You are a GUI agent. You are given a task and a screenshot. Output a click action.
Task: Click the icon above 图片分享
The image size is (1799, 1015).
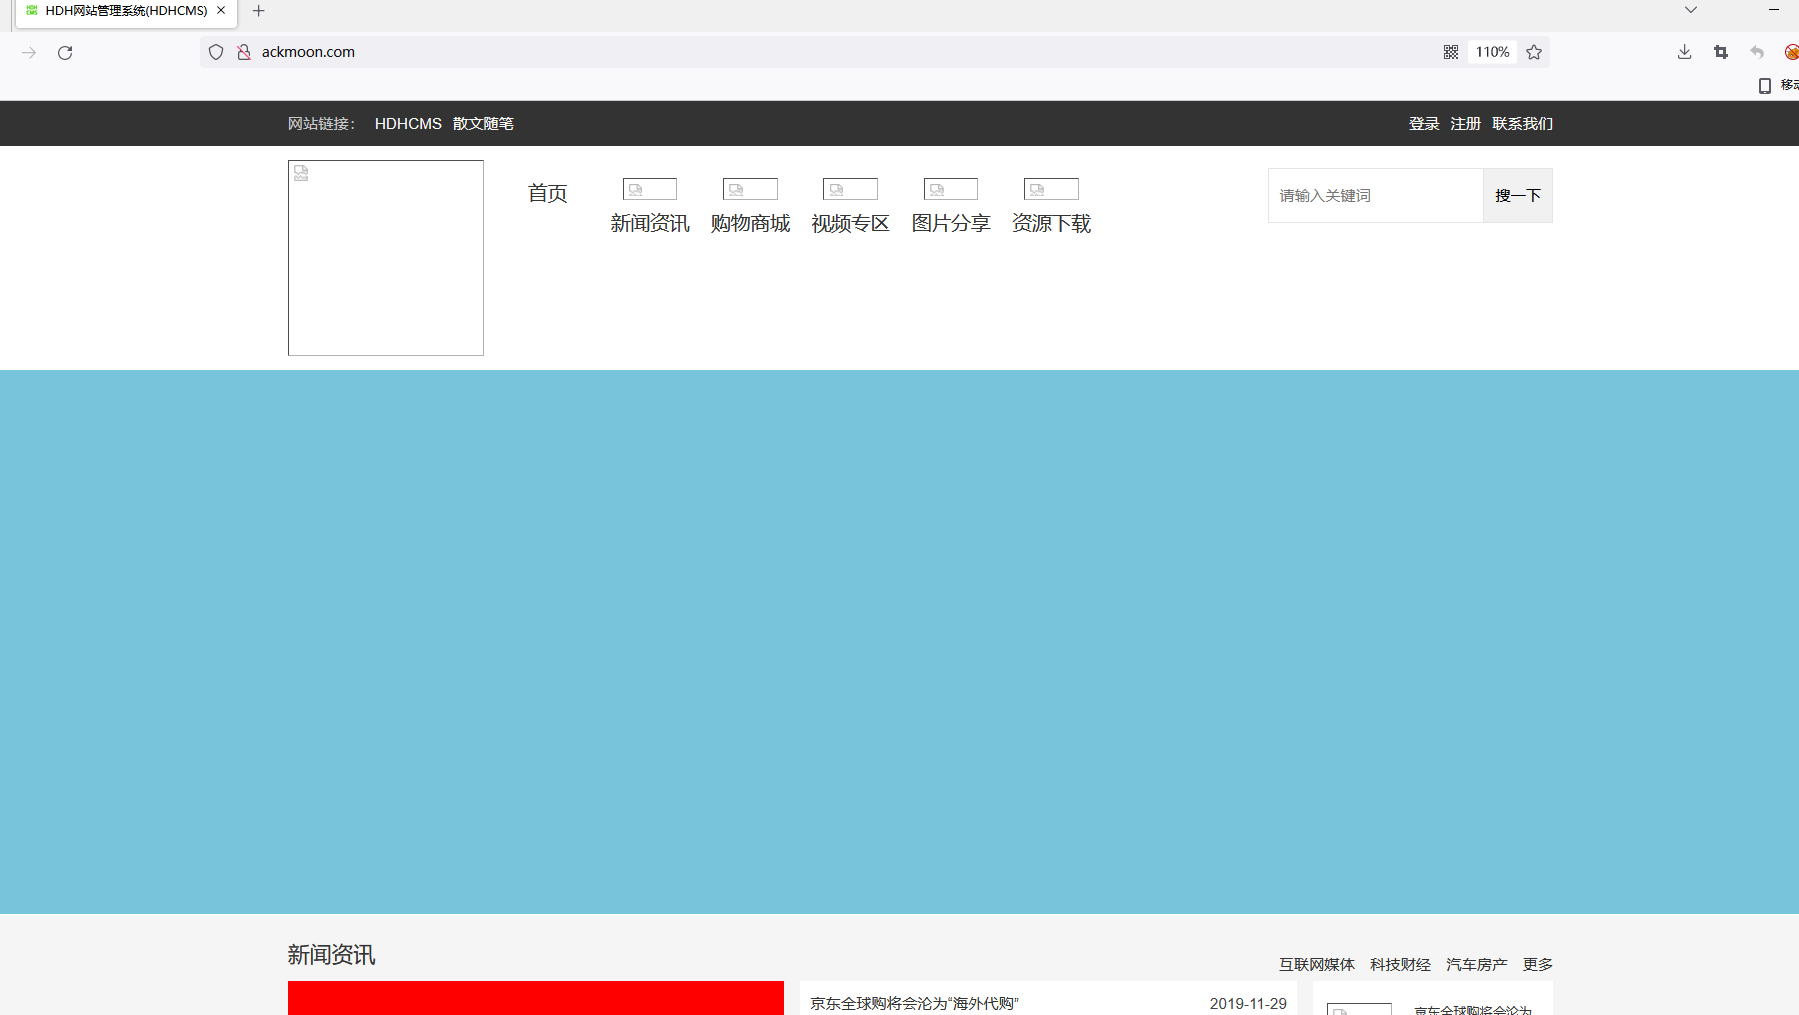tap(951, 189)
